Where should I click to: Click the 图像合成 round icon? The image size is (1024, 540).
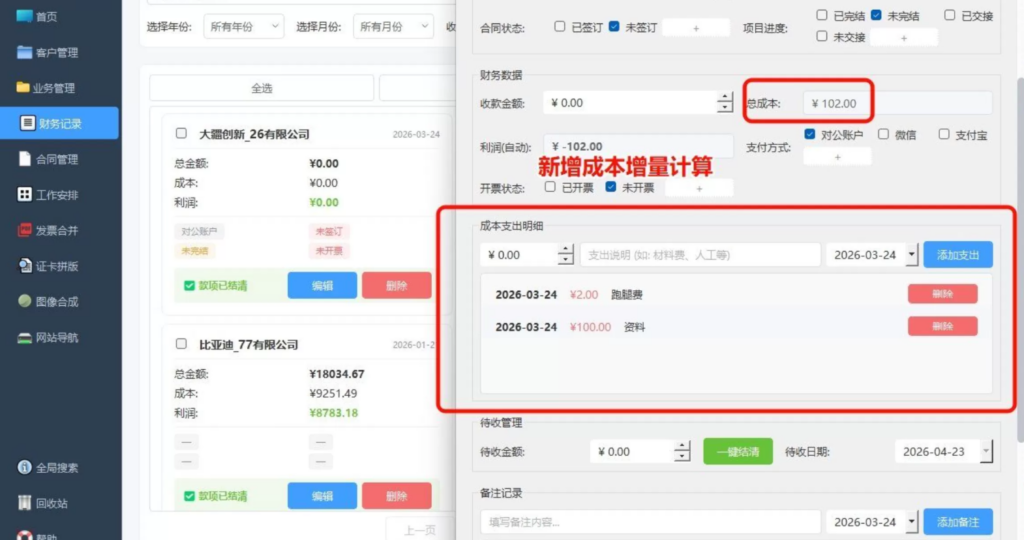(24, 301)
